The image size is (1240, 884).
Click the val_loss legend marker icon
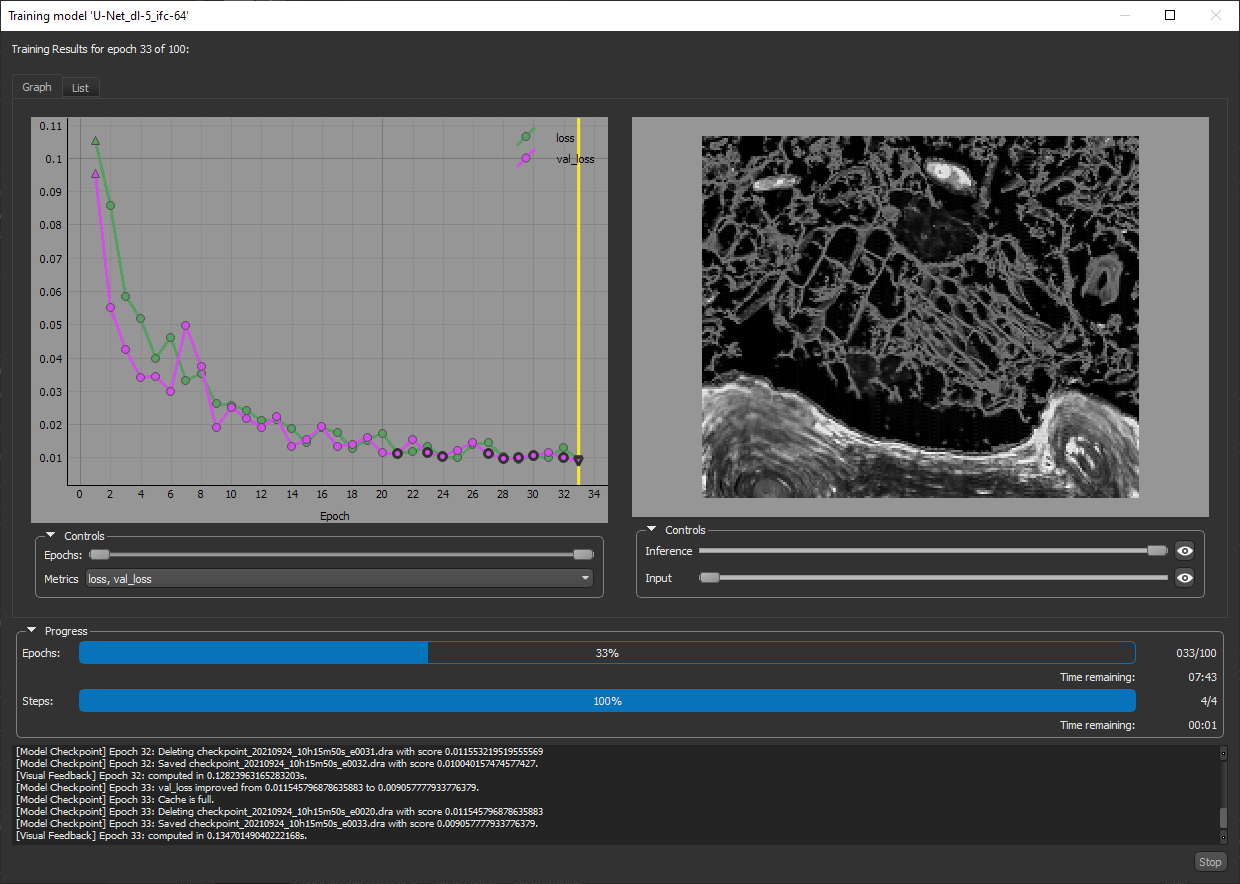point(526,159)
